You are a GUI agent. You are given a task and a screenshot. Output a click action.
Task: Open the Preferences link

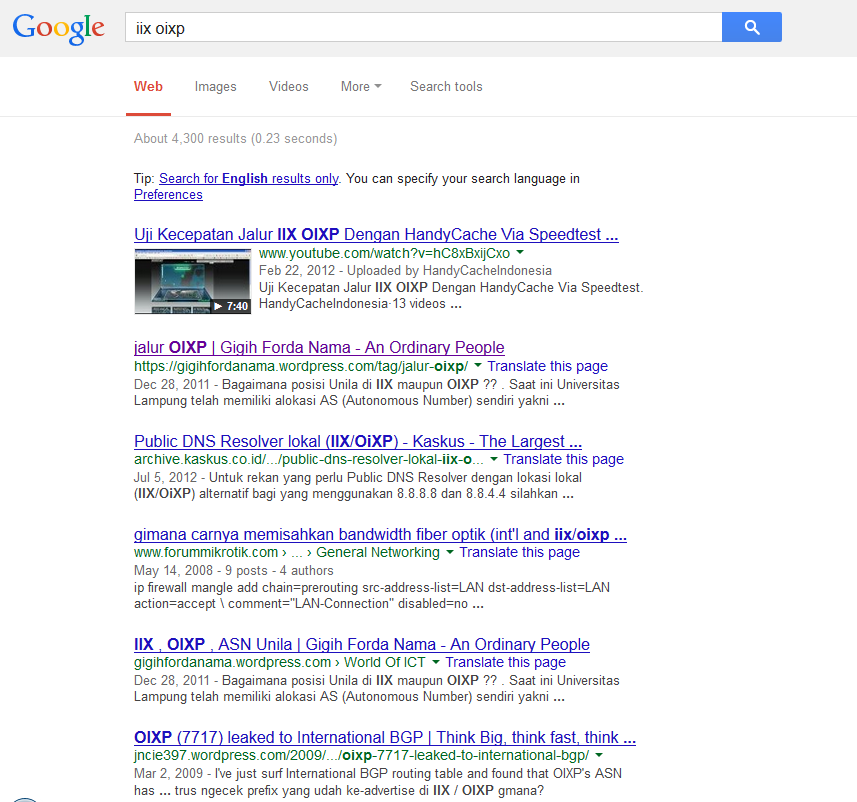[x=168, y=195]
